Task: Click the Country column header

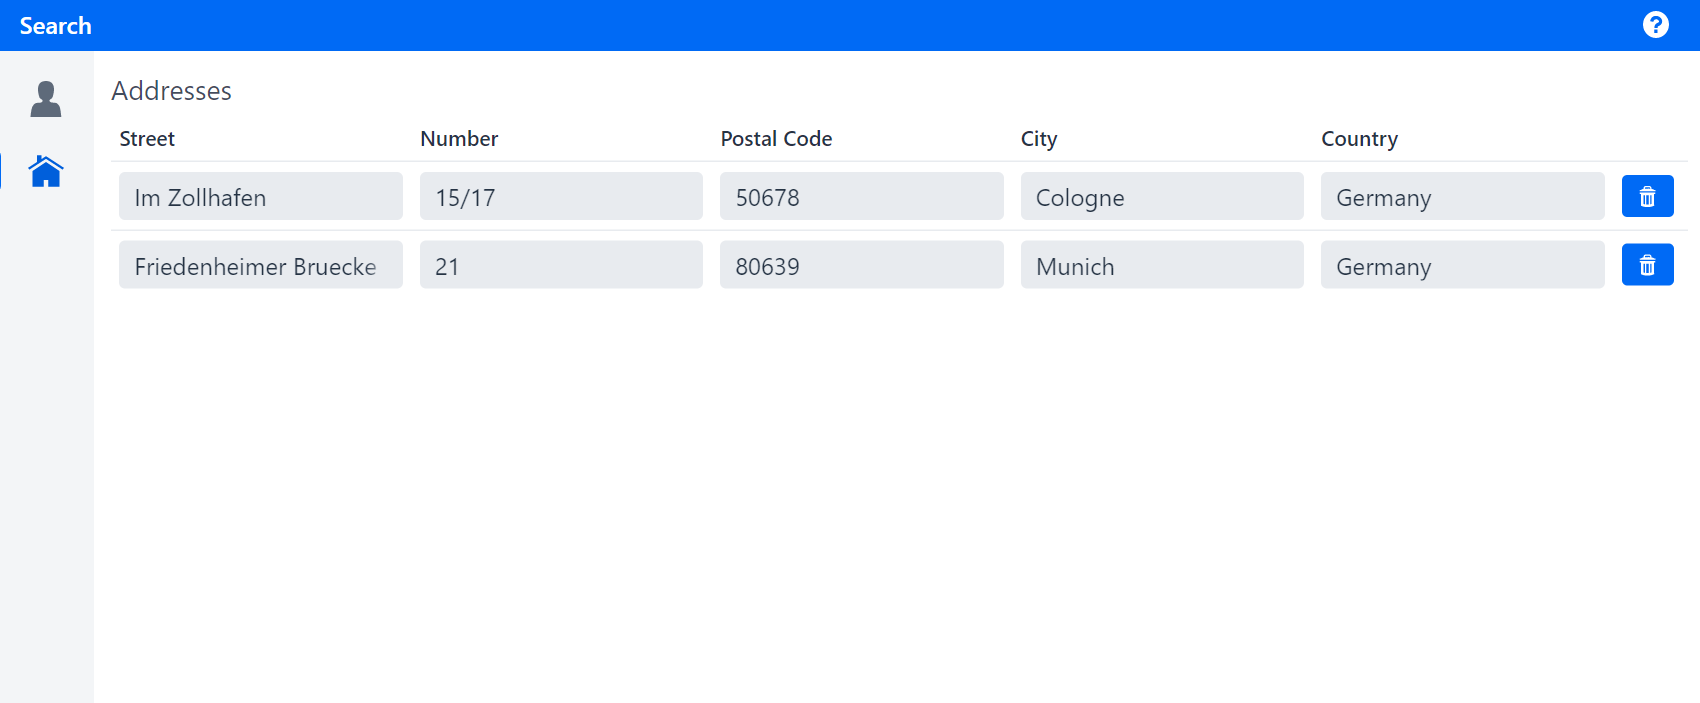Action: pyautogui.click(x=1359, y=139)
